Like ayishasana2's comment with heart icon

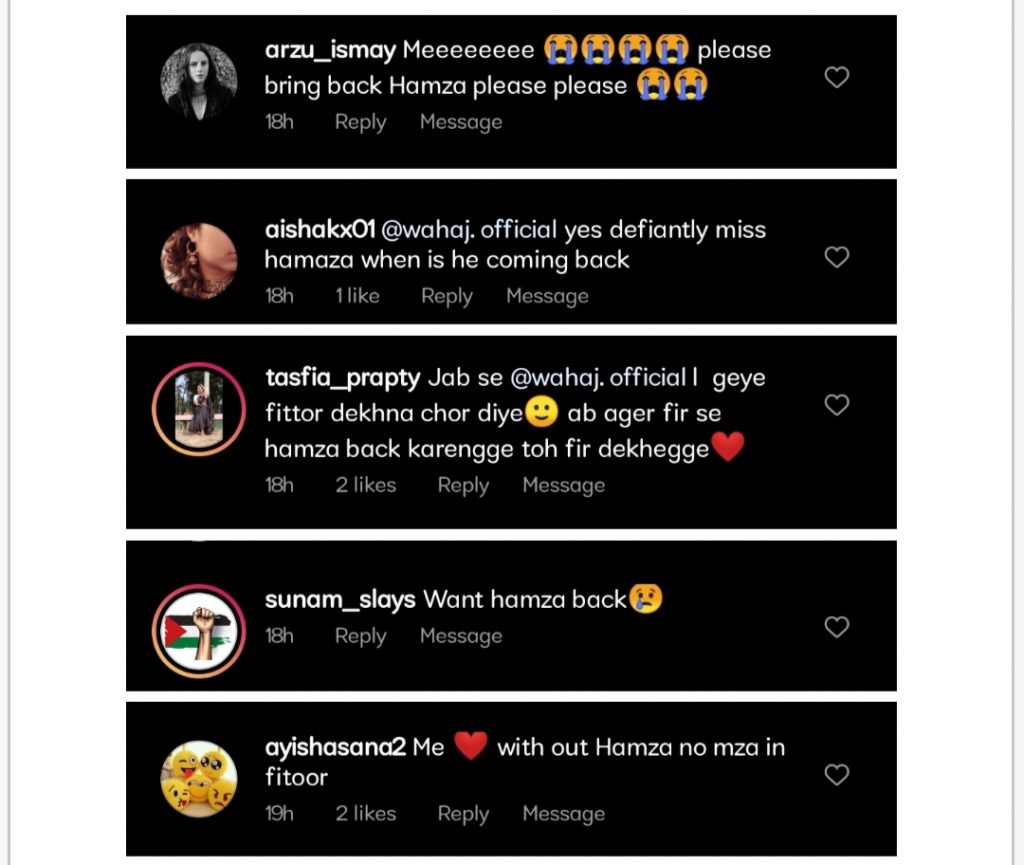837,775
